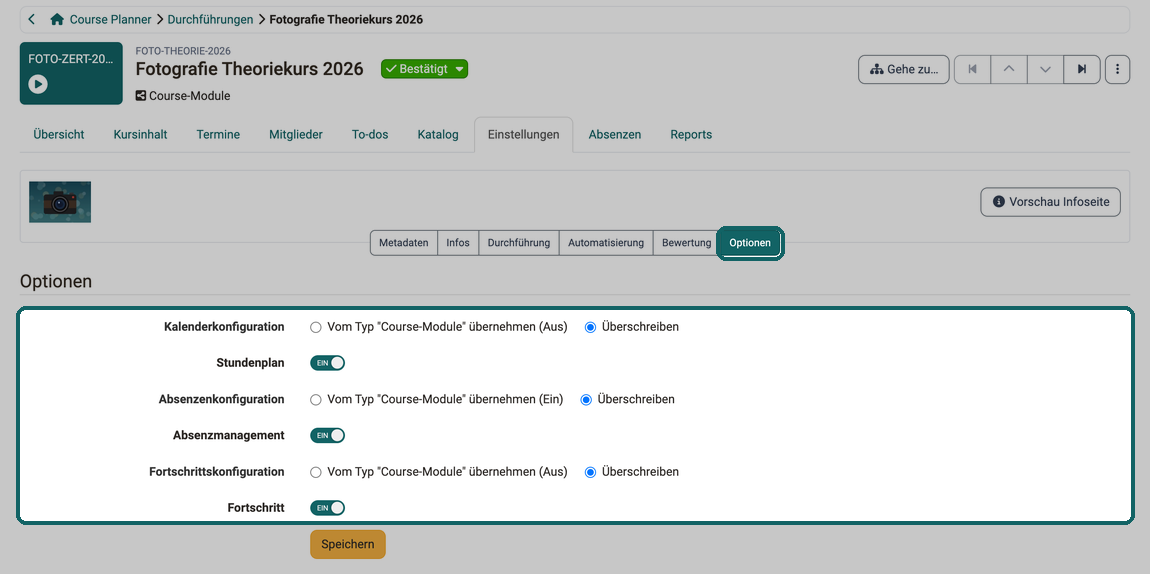1150x574 pixels.
Task: Select Kalenderkonfiguration Überschreiben radio
Action: tap(590, 328)
